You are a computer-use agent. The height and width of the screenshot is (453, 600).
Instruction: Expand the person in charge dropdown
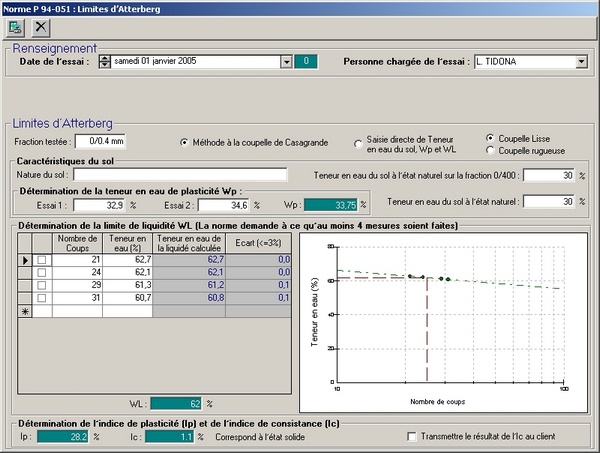(581, 62)
